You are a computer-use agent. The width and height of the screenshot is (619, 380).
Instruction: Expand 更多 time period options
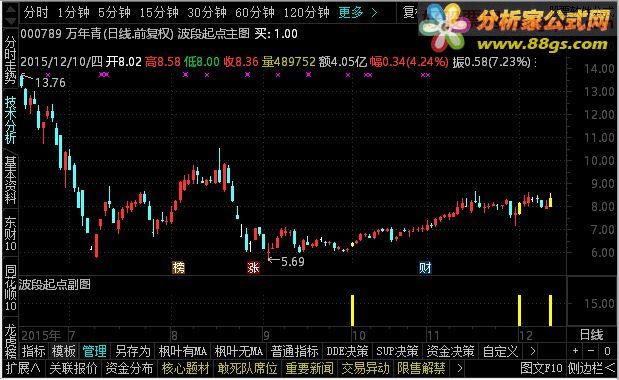[x=358, y=13]
